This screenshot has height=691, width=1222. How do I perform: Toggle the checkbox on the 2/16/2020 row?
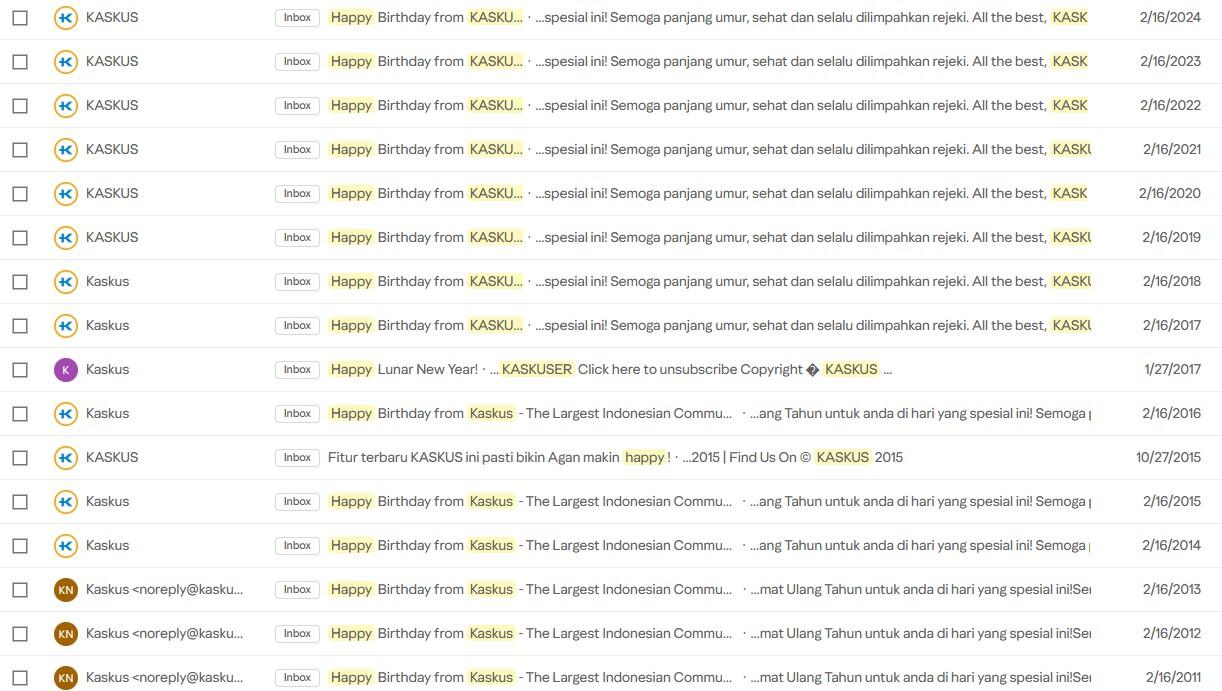(x=20, y=193)
